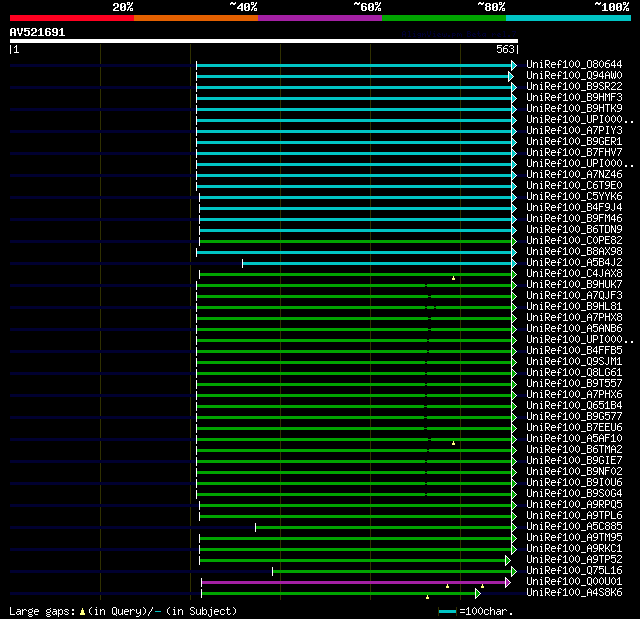
Task: Select the AV521691 query name label
Action: click(37, 32)
